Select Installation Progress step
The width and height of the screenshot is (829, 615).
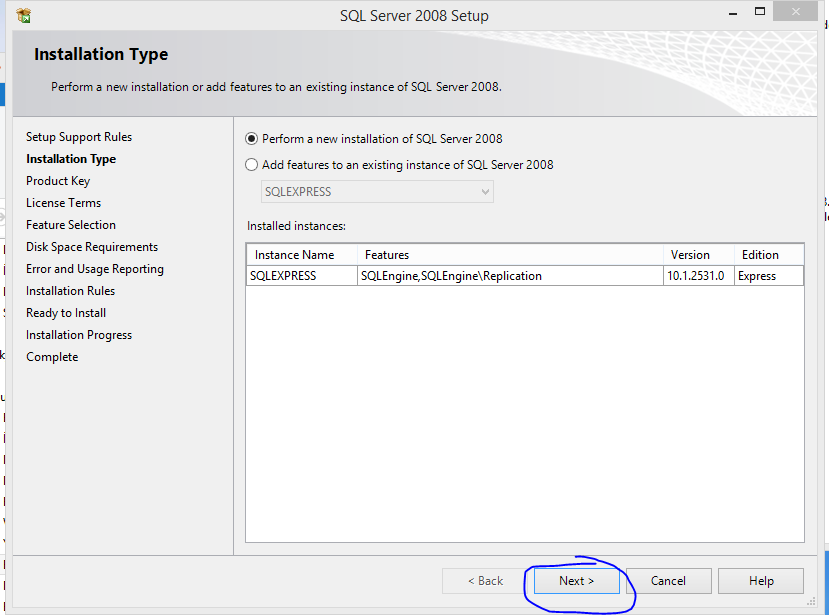point(79,335)
